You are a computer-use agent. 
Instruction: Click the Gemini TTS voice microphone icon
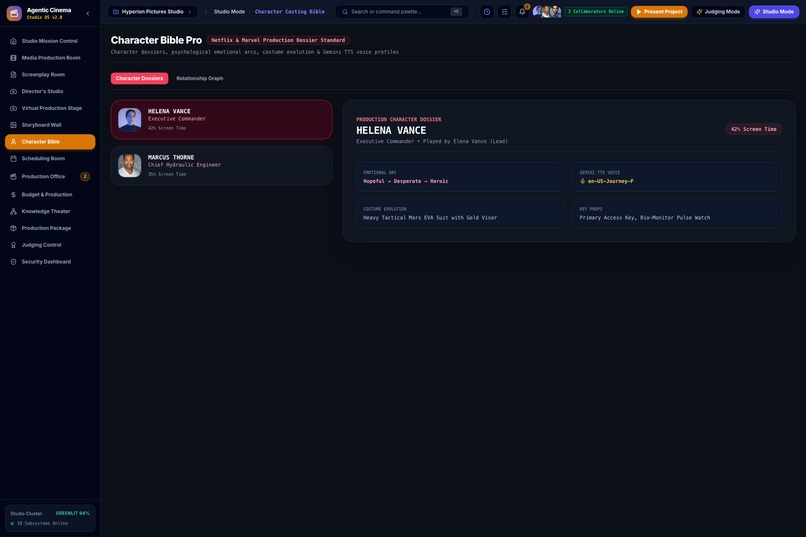582,181
